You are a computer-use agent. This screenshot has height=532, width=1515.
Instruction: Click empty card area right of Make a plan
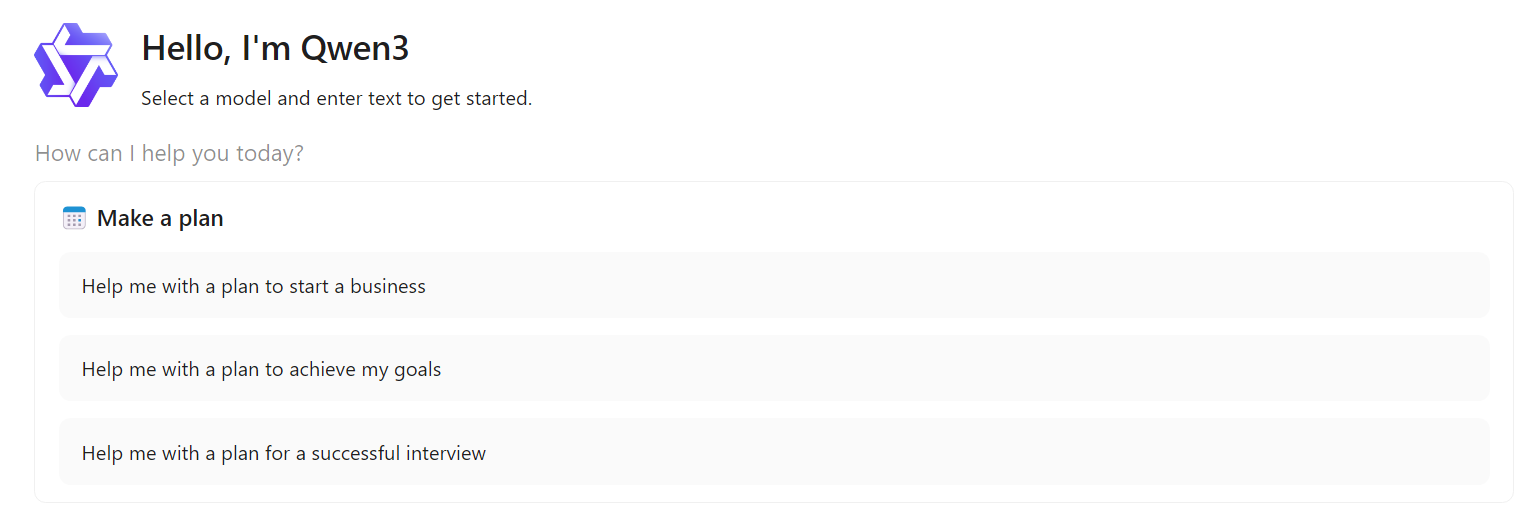click(860, 218)
